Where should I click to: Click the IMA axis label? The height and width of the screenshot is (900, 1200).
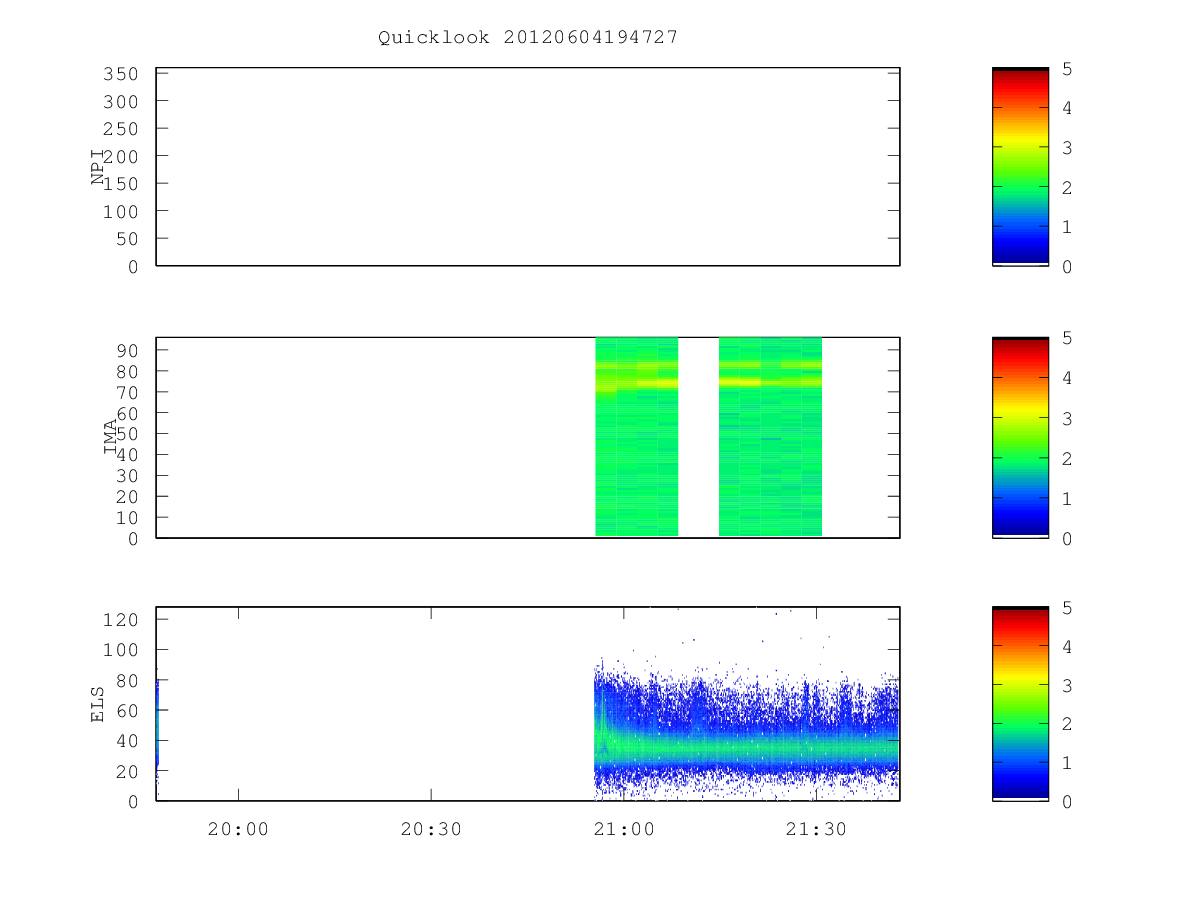pyautogui.click(x=110, y=437)
